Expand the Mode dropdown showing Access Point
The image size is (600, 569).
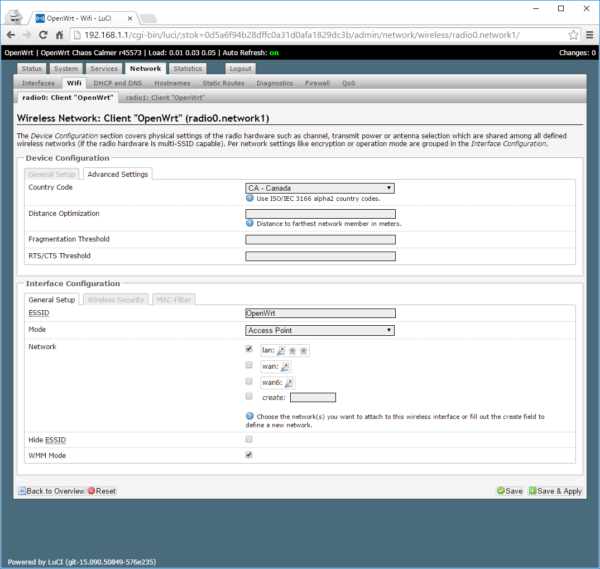tap(320, 329)
